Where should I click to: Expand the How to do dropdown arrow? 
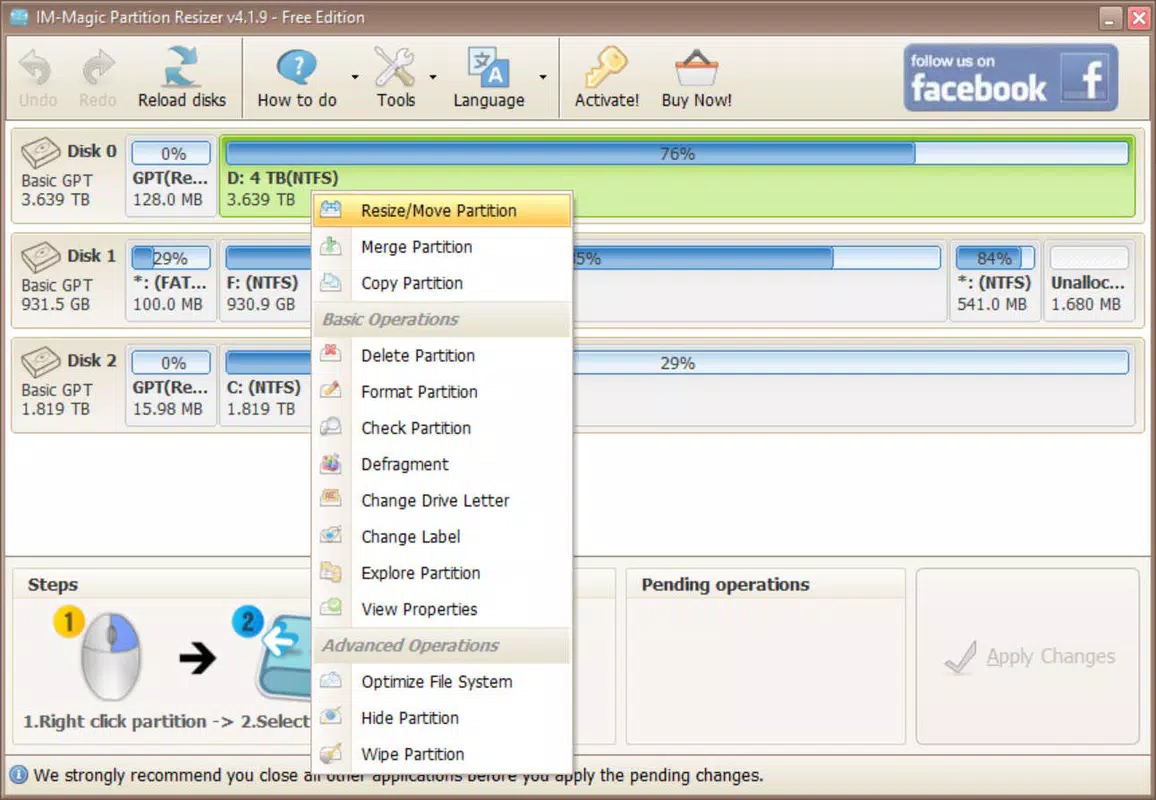(x=355, y=77)
